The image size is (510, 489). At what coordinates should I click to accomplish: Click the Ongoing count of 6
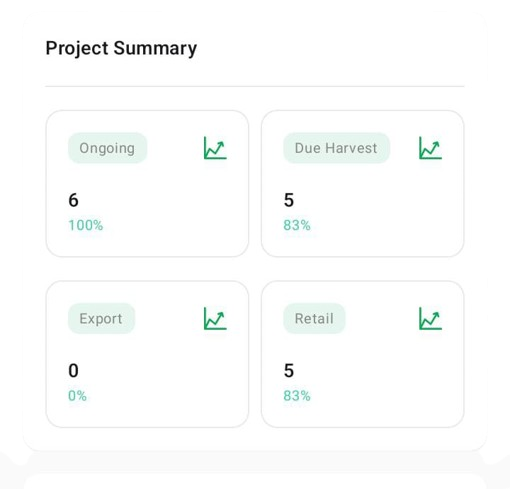pyautogui.click(x=73, y=200)
